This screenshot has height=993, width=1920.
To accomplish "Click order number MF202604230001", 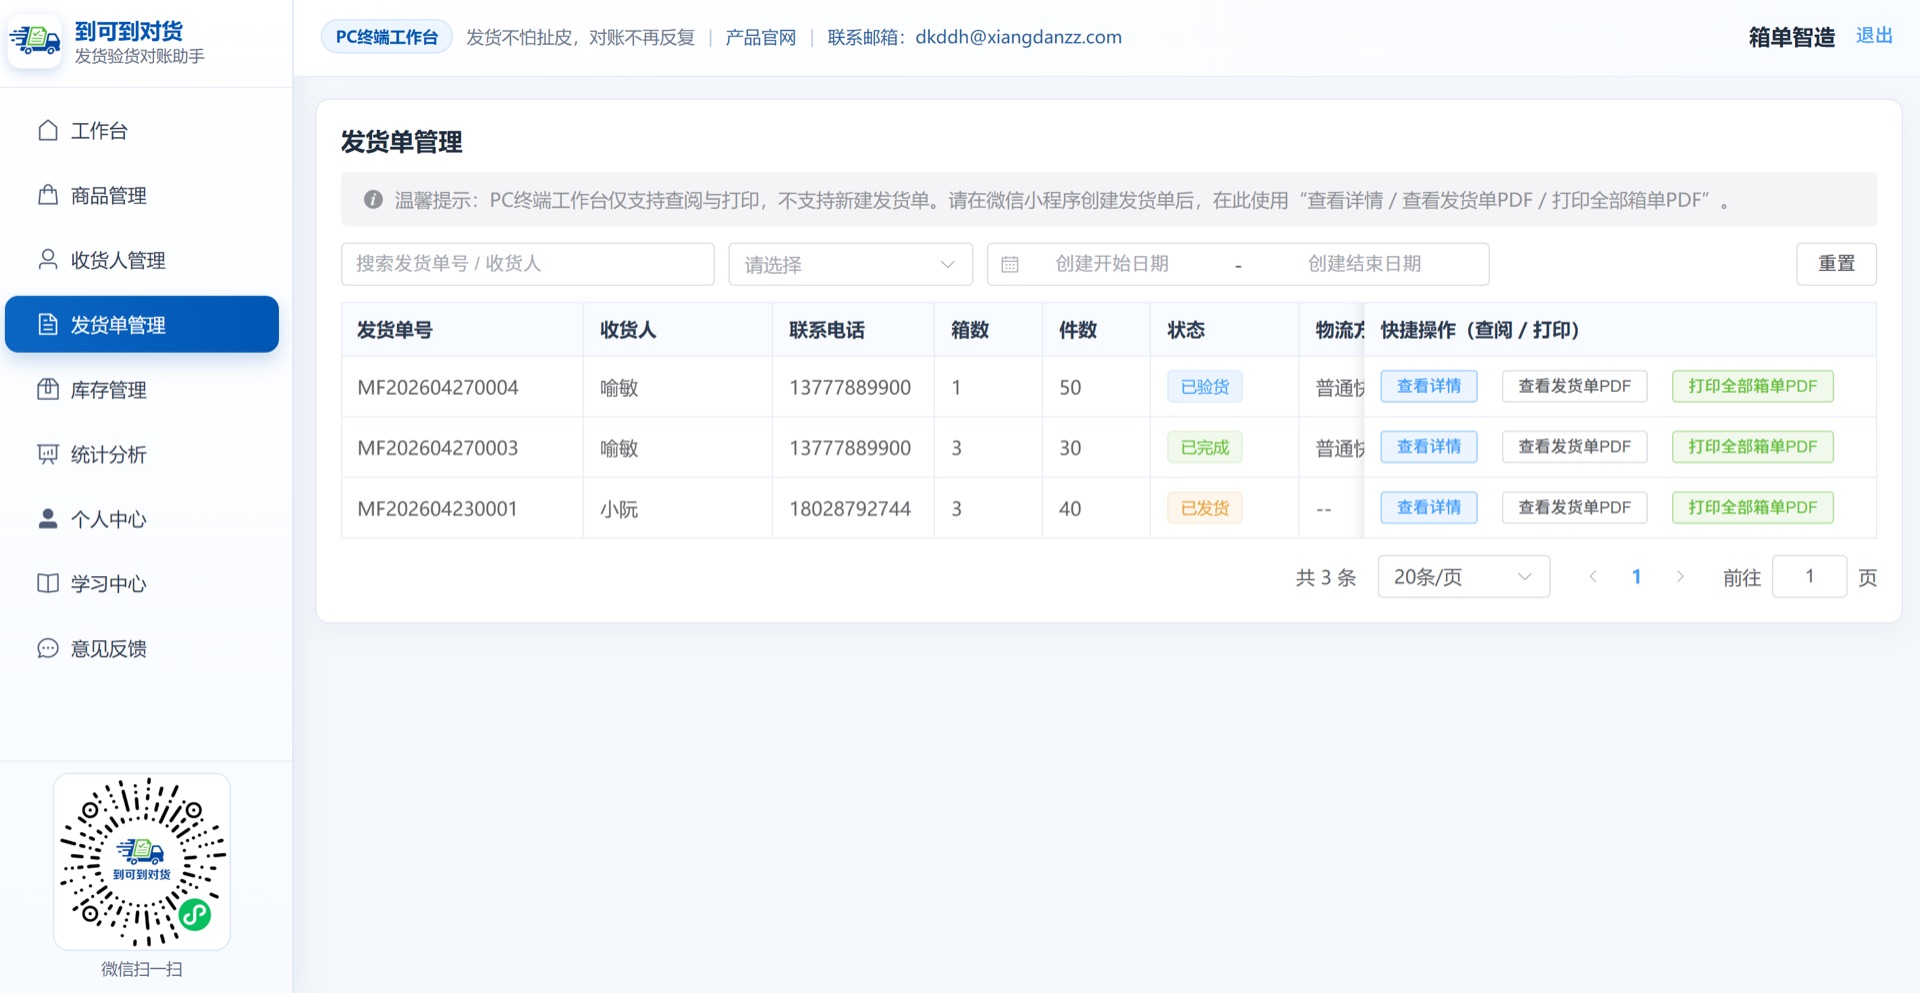I will click(x=438, y=508).
